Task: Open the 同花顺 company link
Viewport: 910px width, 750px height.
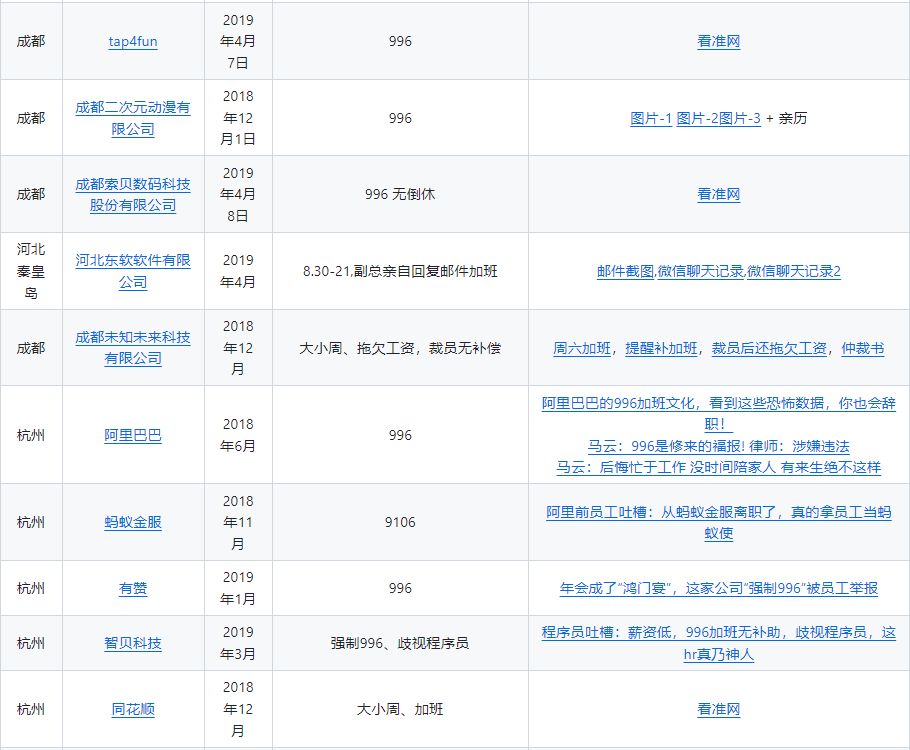Action: tap(133, 709)
